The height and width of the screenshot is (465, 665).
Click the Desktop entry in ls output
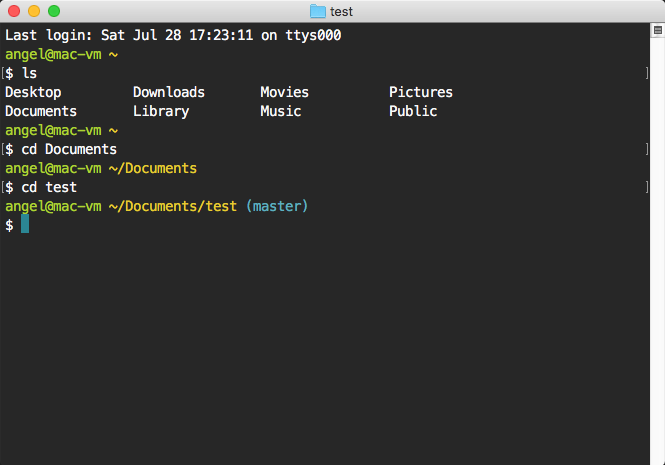(x=33, y=92)
